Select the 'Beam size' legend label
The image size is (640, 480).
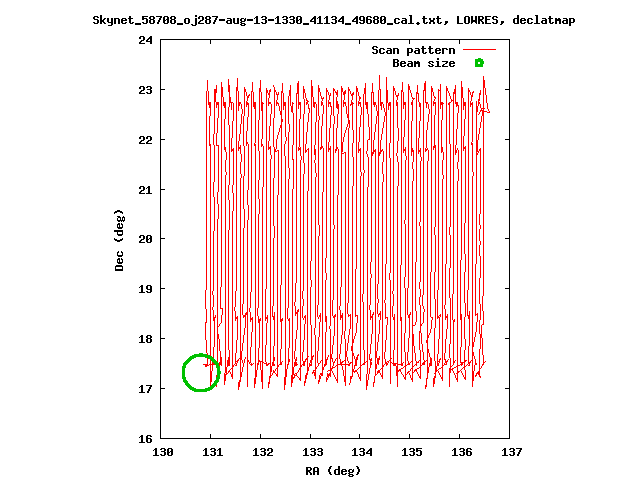tap(424, 63)
